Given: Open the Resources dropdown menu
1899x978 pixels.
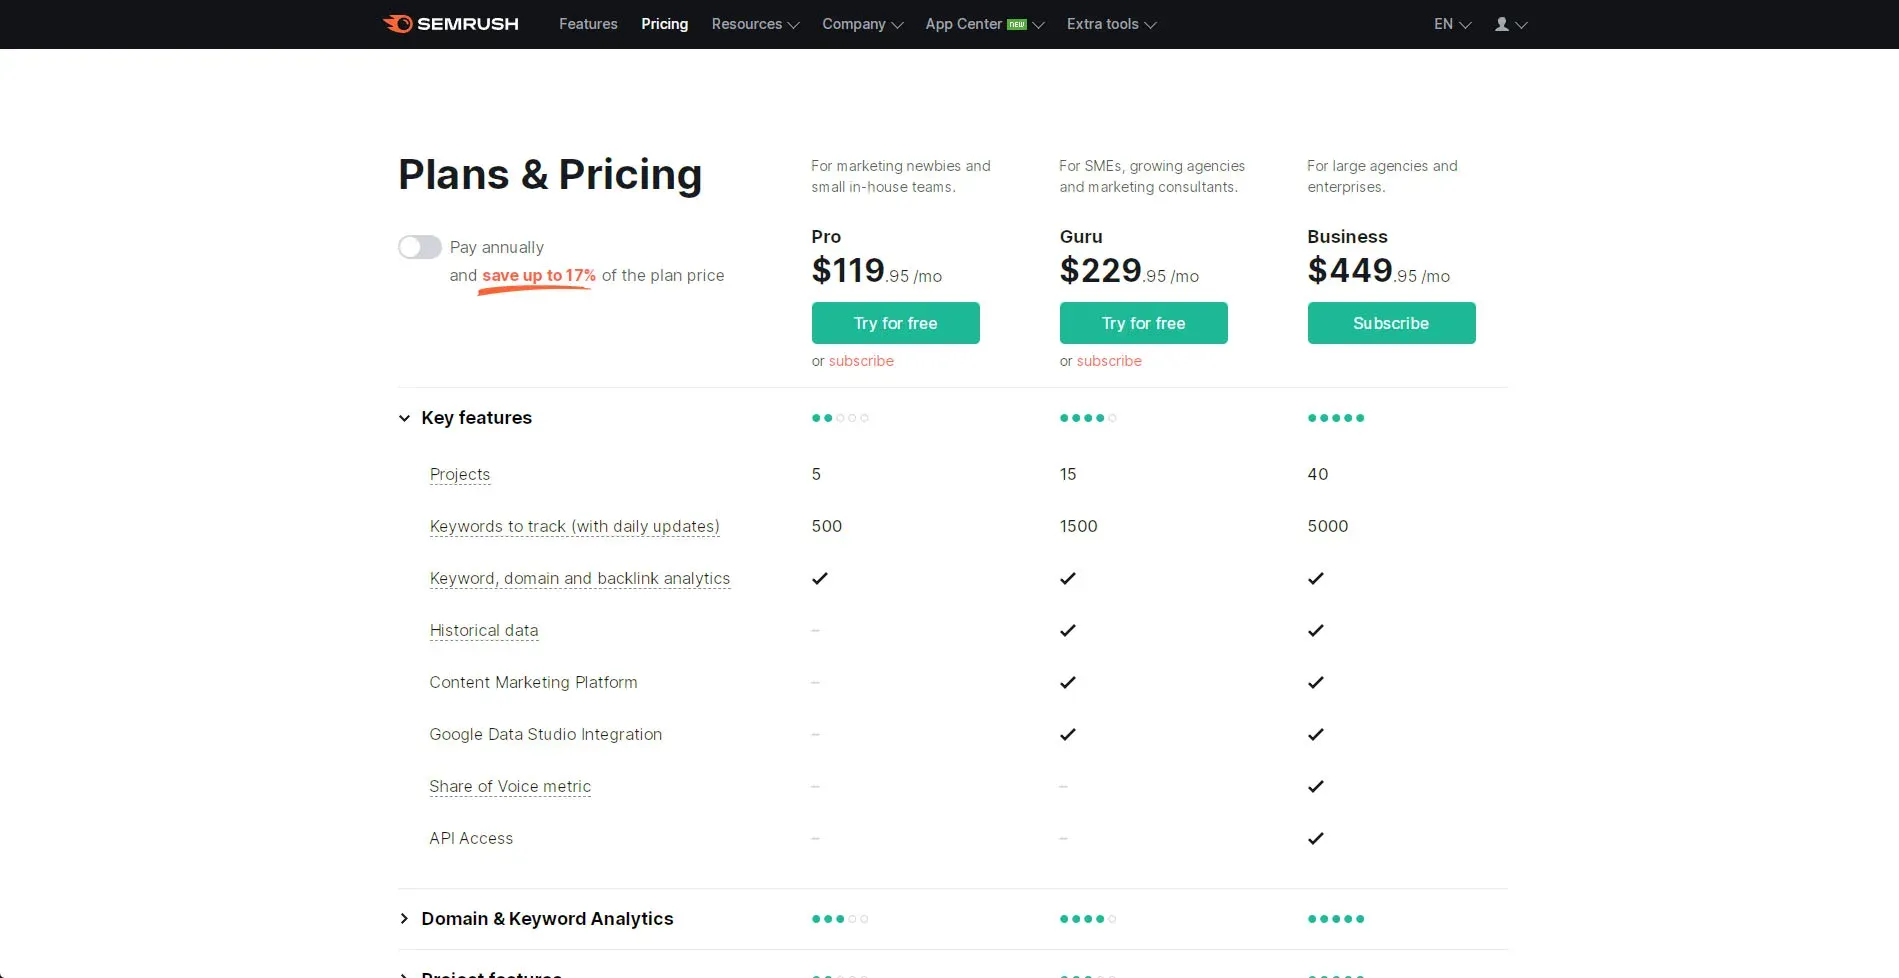Looking at the screenshot, I should [x=755, y=24].
